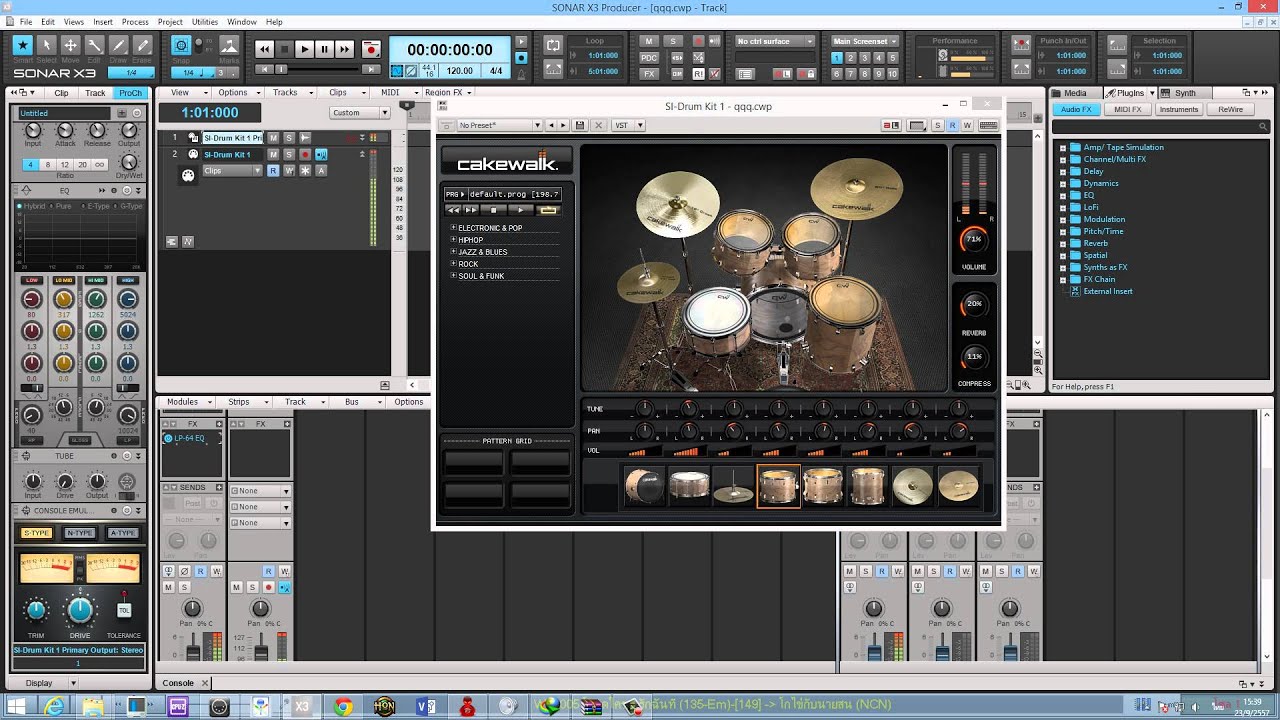Screen dimensions: 1280x720
Task: Mute the SI-Drum Kit 1 Pri track
Action: (x=273, y=138)
